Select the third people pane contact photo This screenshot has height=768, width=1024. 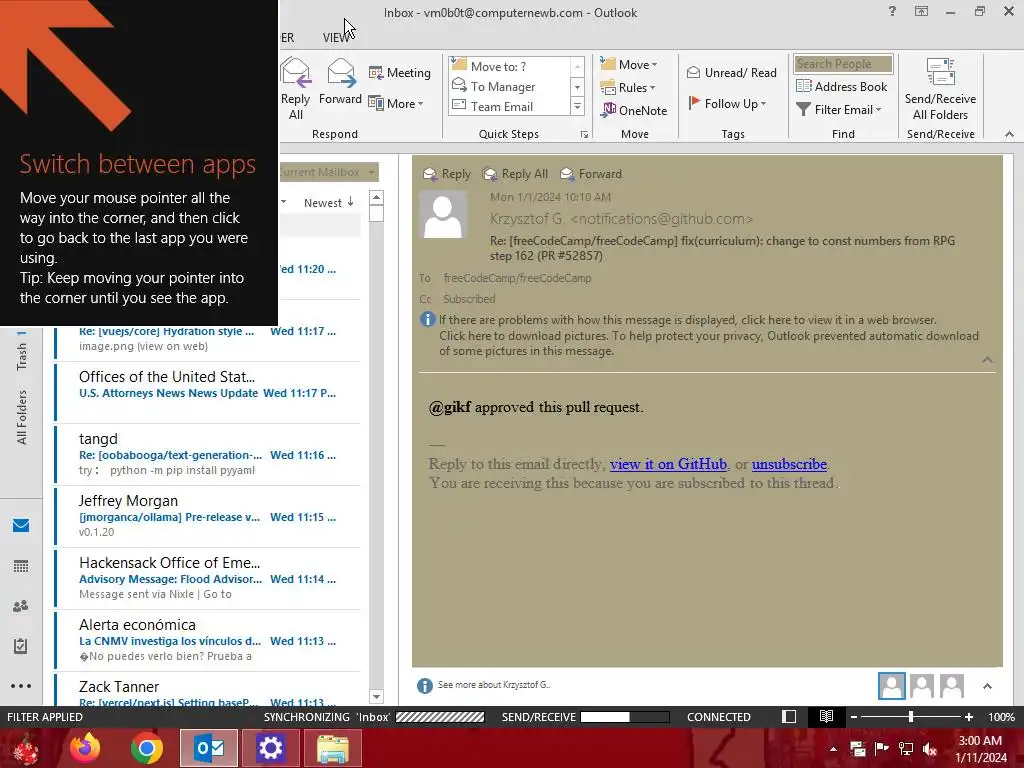point(952,686)
